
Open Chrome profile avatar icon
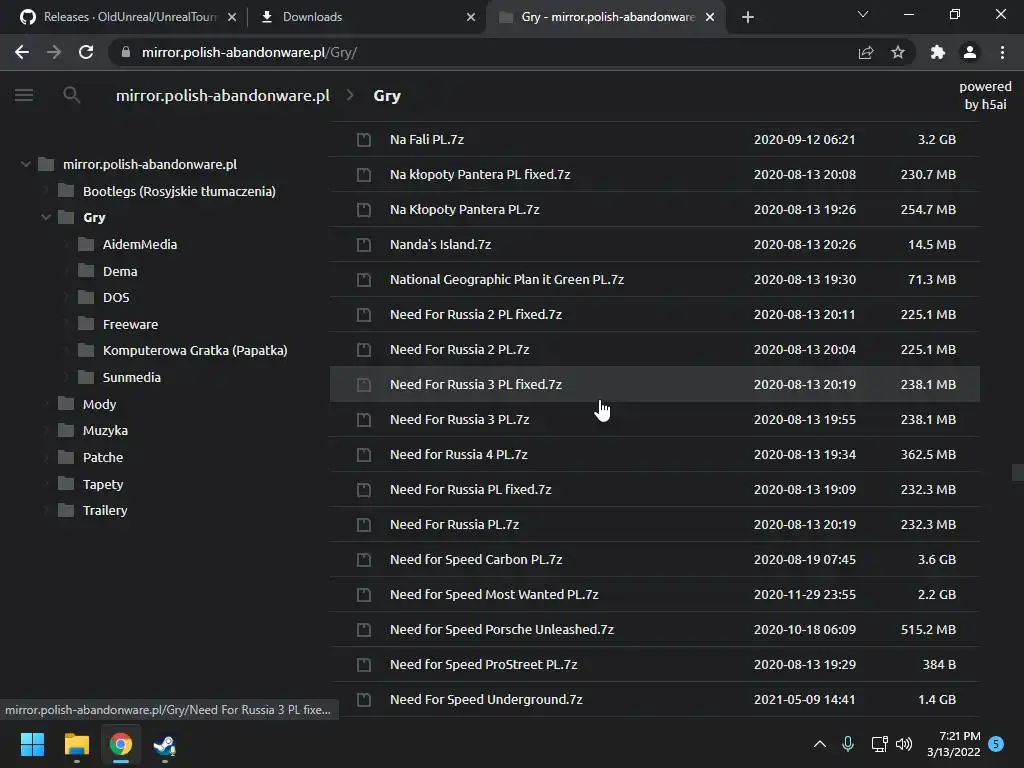970,52
